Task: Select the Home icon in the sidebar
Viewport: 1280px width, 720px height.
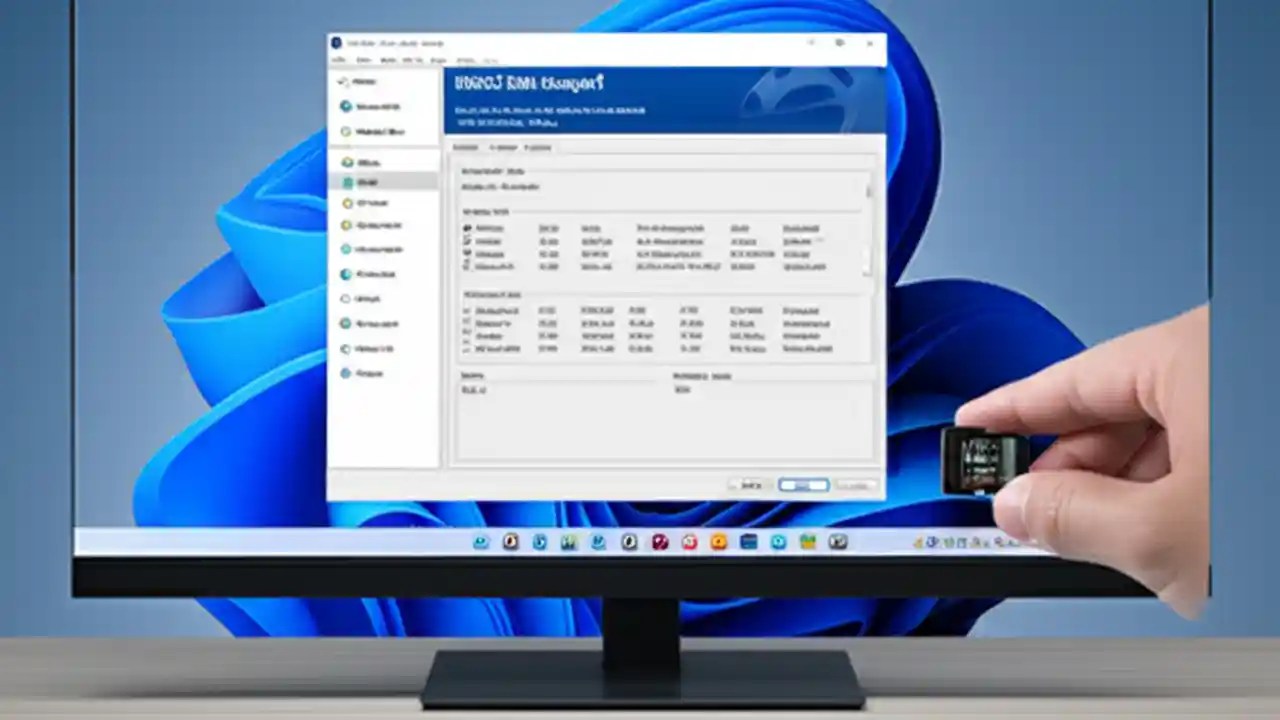Action: [x=345, y=81]
